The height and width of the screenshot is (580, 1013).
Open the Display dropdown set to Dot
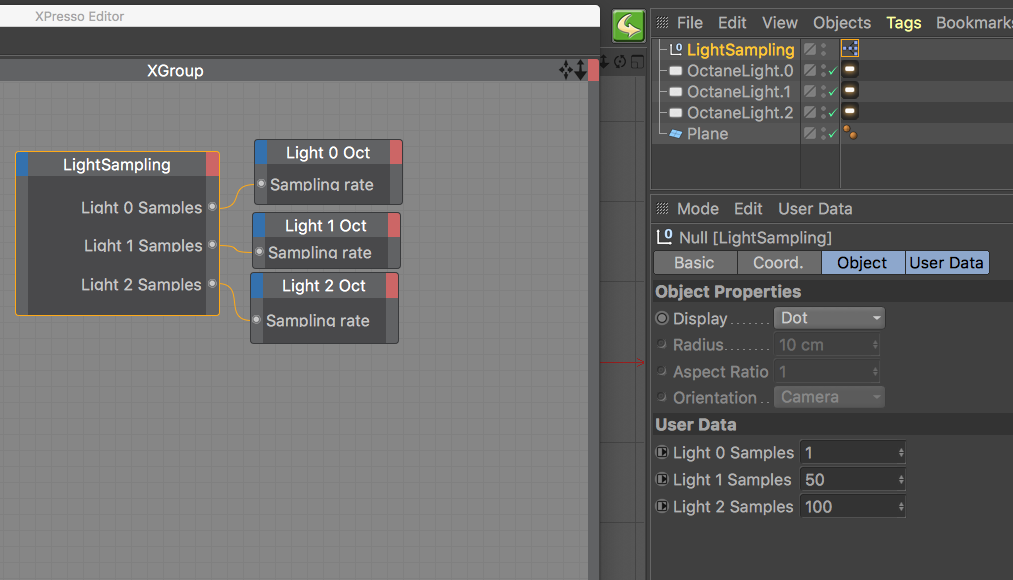pyautogui.click(x=829, y=318)
